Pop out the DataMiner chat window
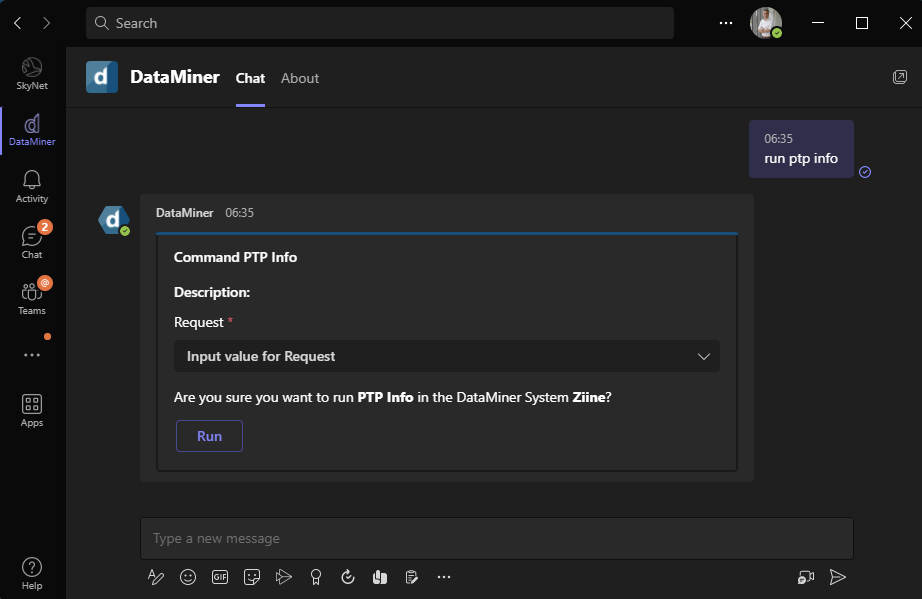Image resolution: width=922 pixels, height=599 pixels. [x=900, y=77]
